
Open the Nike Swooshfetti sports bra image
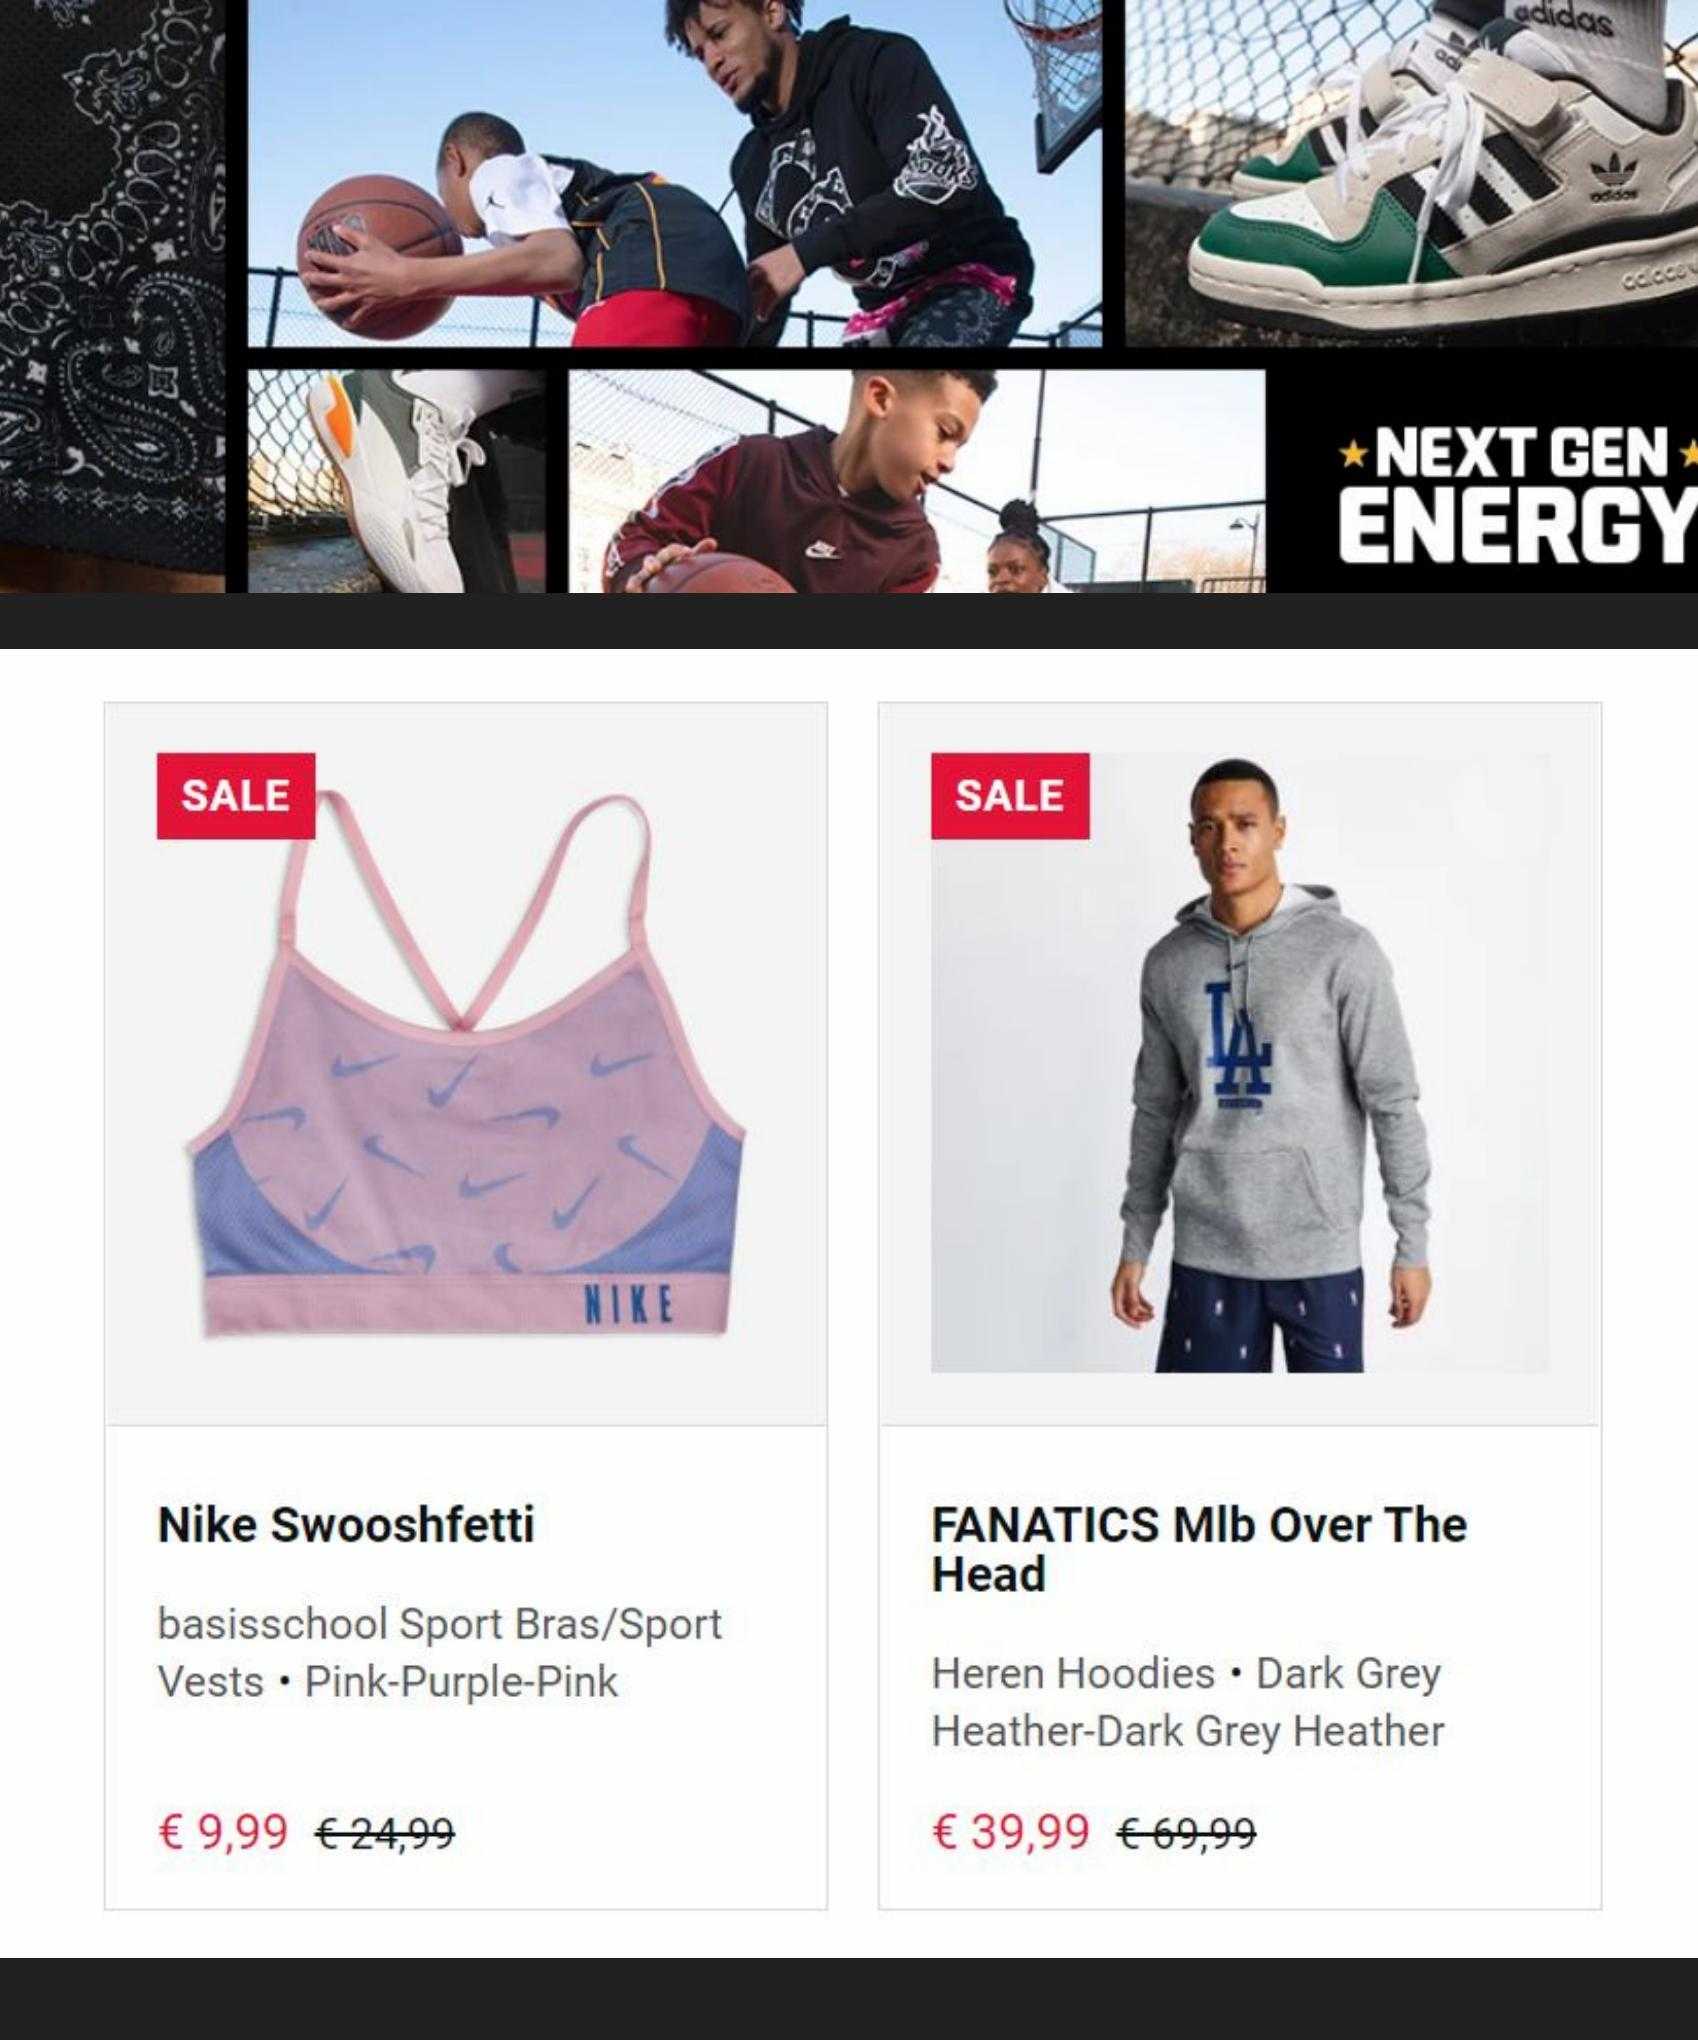[466, 1064]
